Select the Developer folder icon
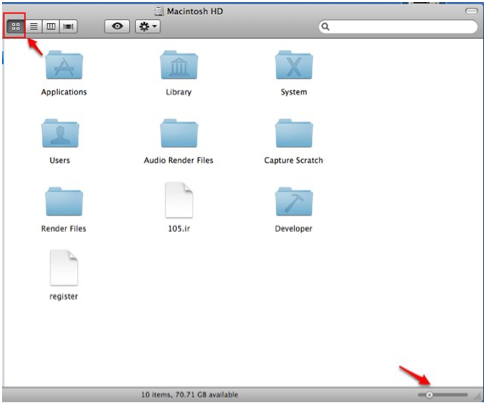 (294, 202)
